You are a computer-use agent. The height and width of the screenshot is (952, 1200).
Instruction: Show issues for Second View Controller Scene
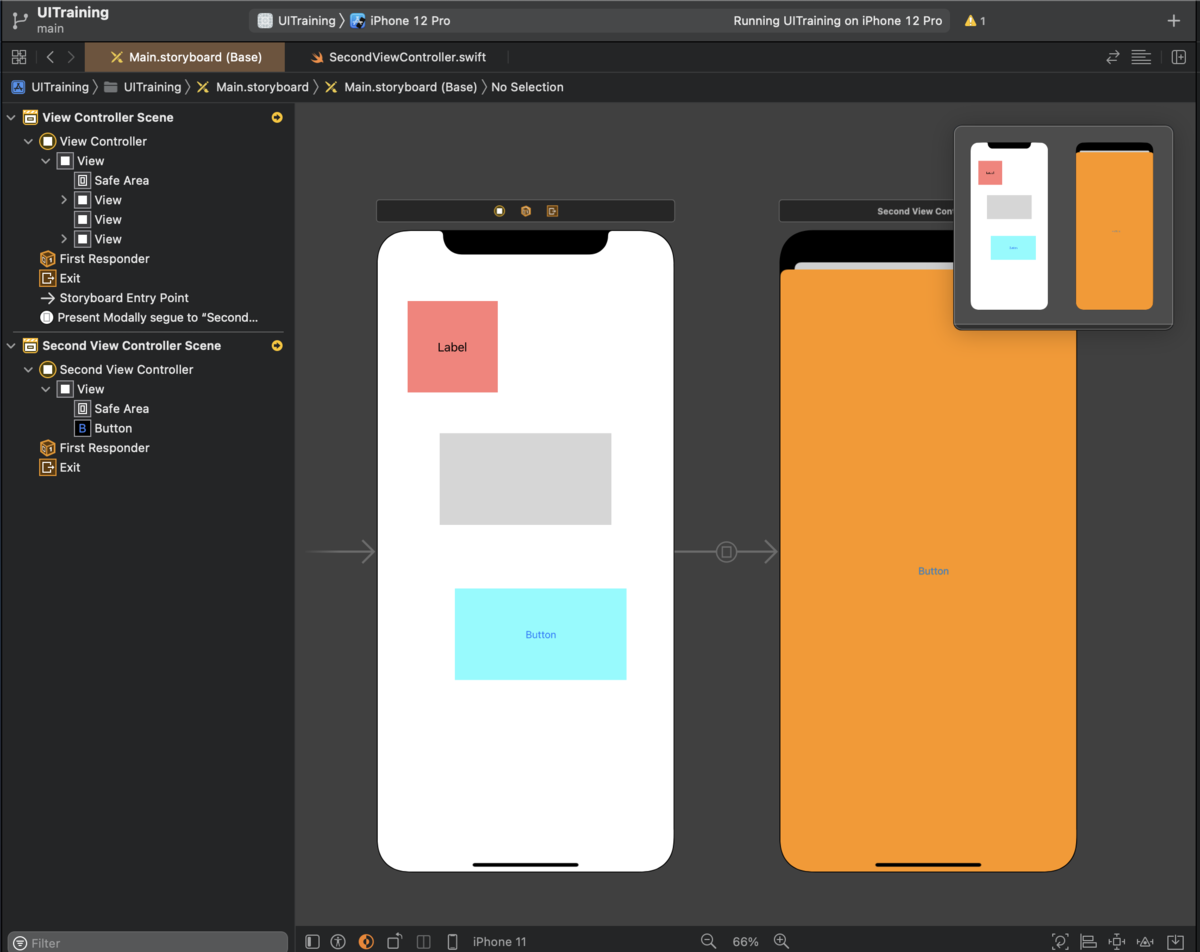click(x=277, y=345)
